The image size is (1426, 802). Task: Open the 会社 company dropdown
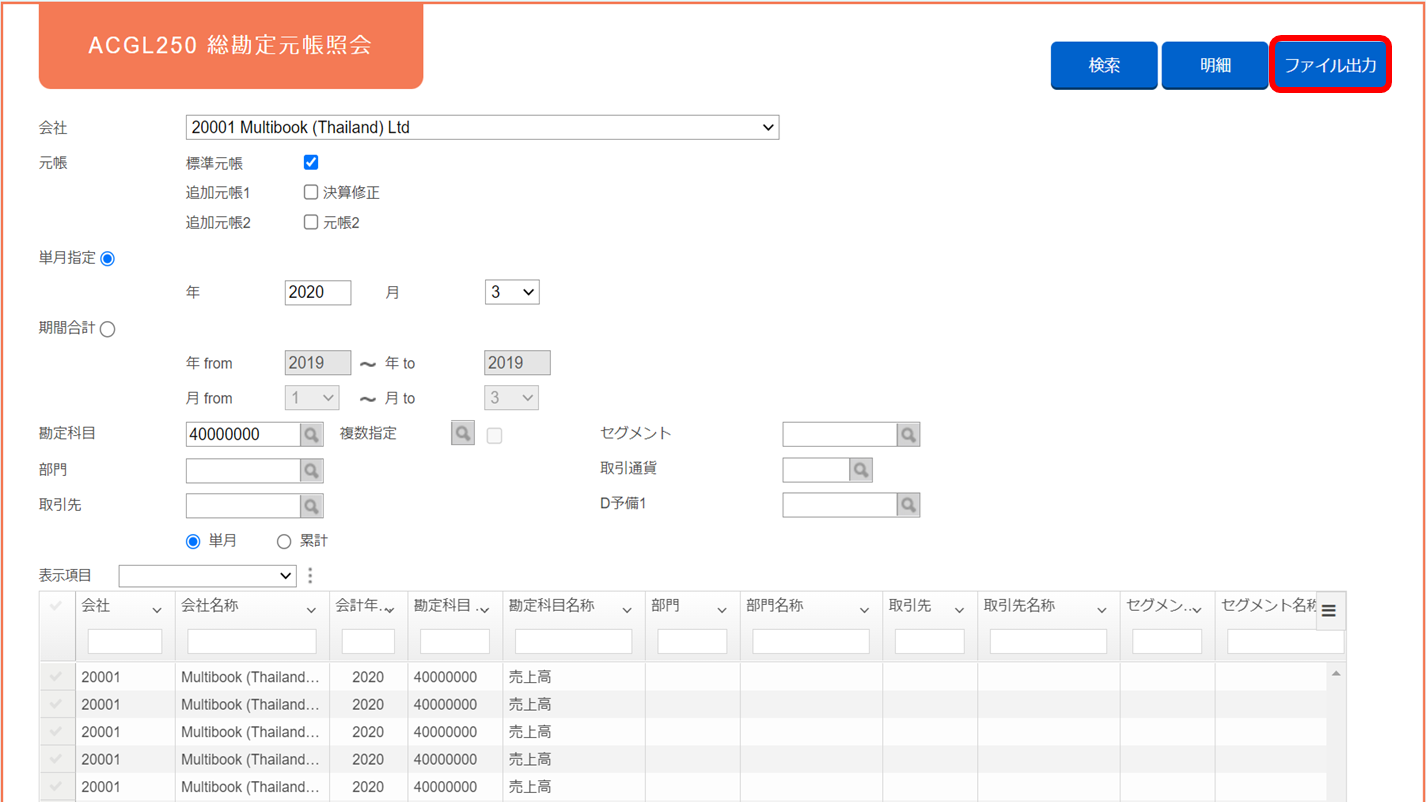pos(482,127)
